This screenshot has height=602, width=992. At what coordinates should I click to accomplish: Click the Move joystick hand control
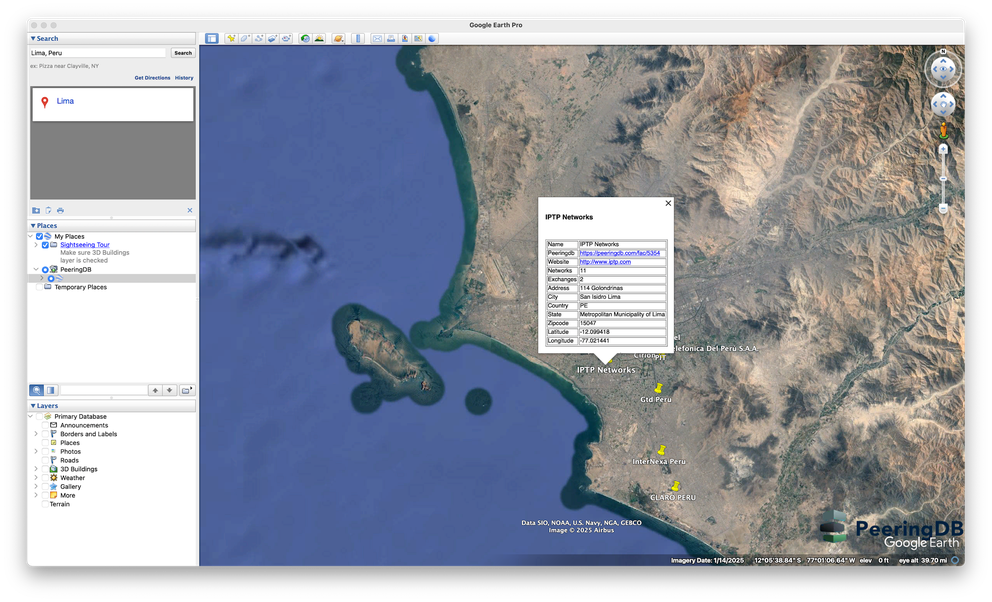[943, 104]
